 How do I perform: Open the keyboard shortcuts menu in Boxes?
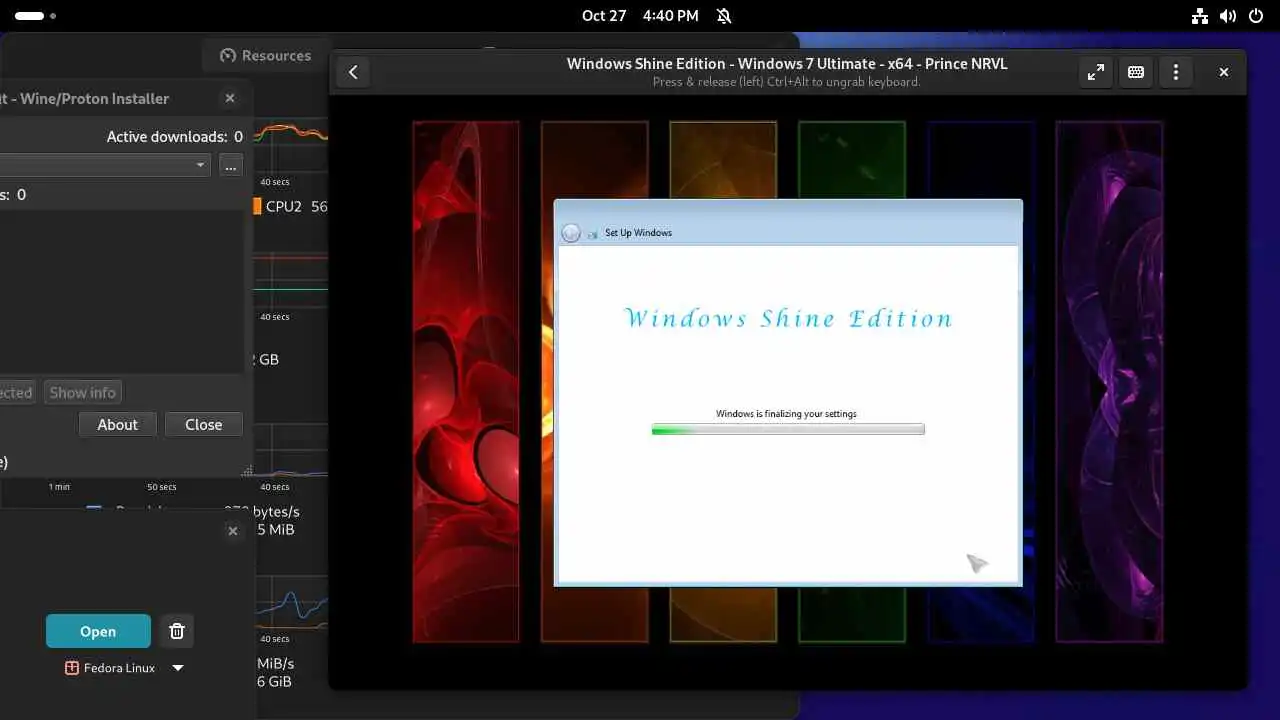click(1136, 72)
